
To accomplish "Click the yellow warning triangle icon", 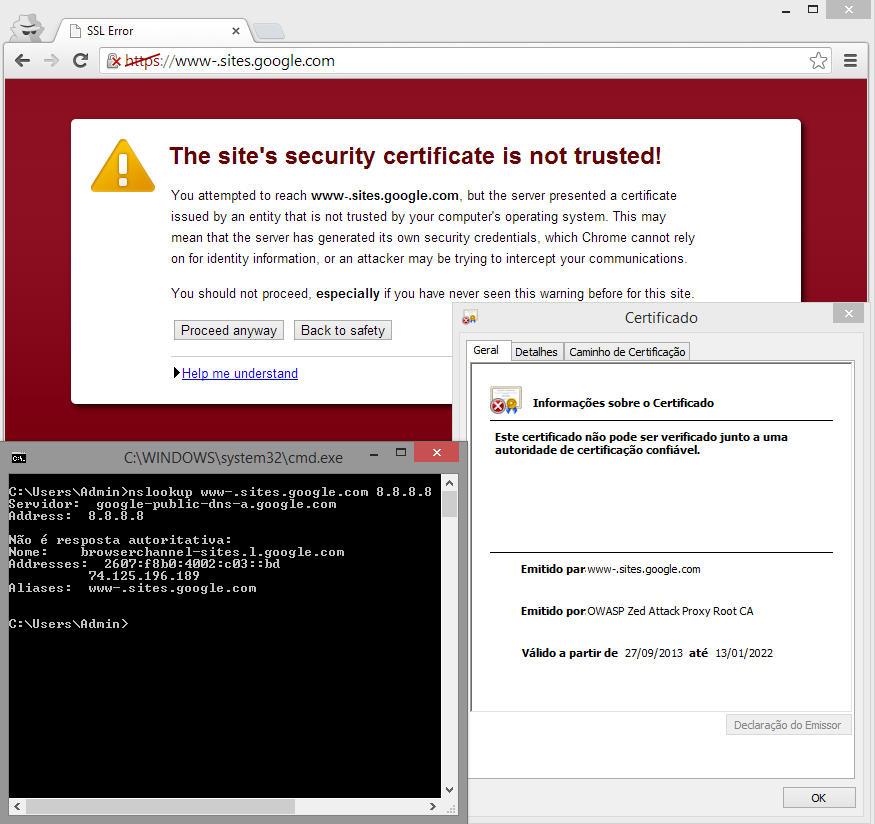I will 123,166.
